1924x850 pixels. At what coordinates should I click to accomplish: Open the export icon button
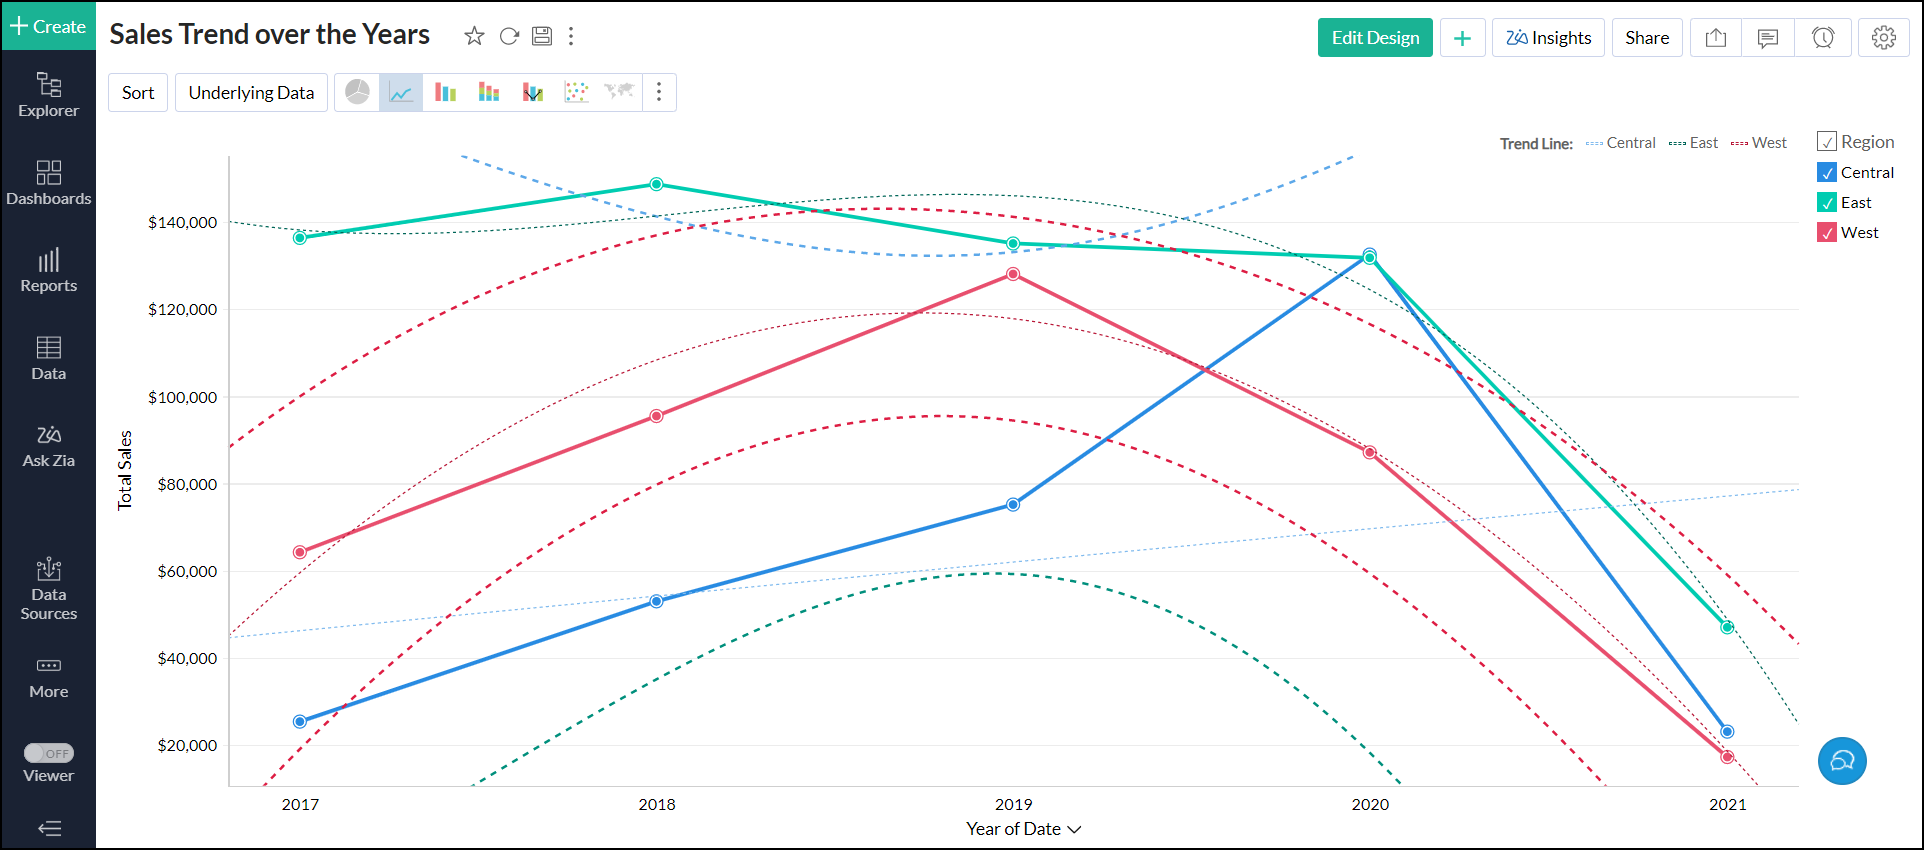pos(1716,38)
